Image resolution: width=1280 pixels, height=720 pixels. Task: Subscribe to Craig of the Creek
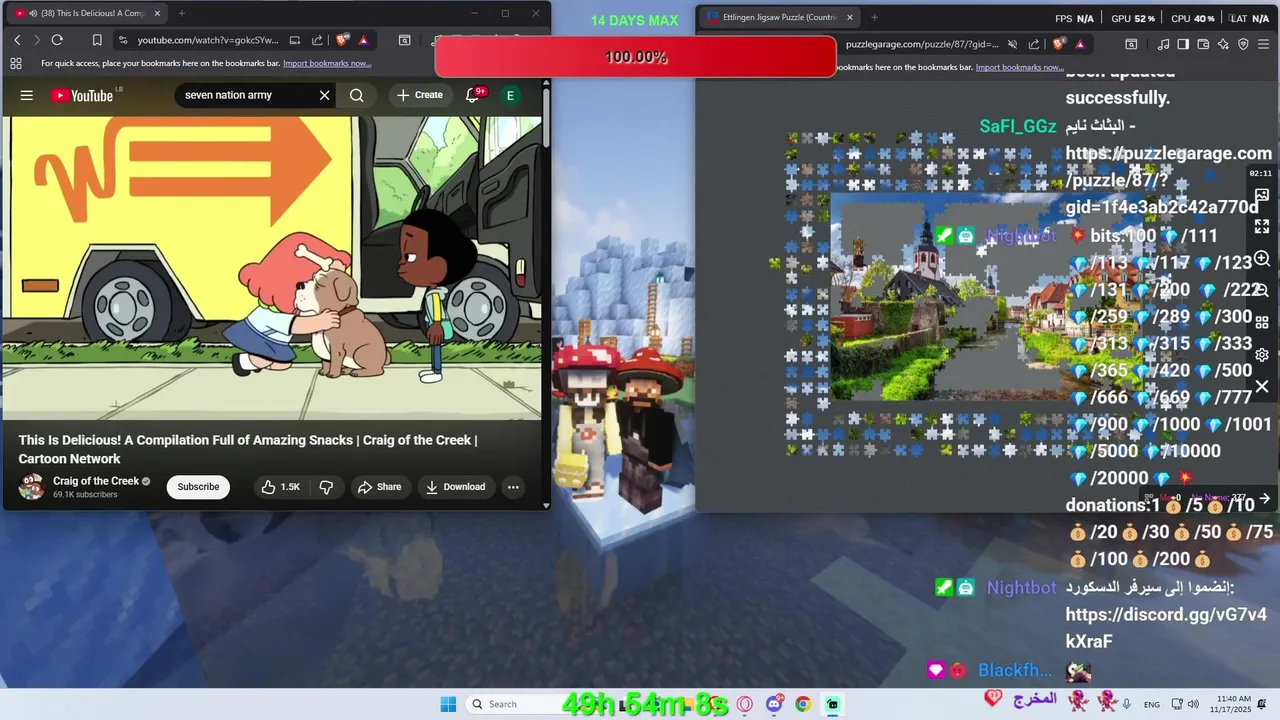tap(198, 487)
